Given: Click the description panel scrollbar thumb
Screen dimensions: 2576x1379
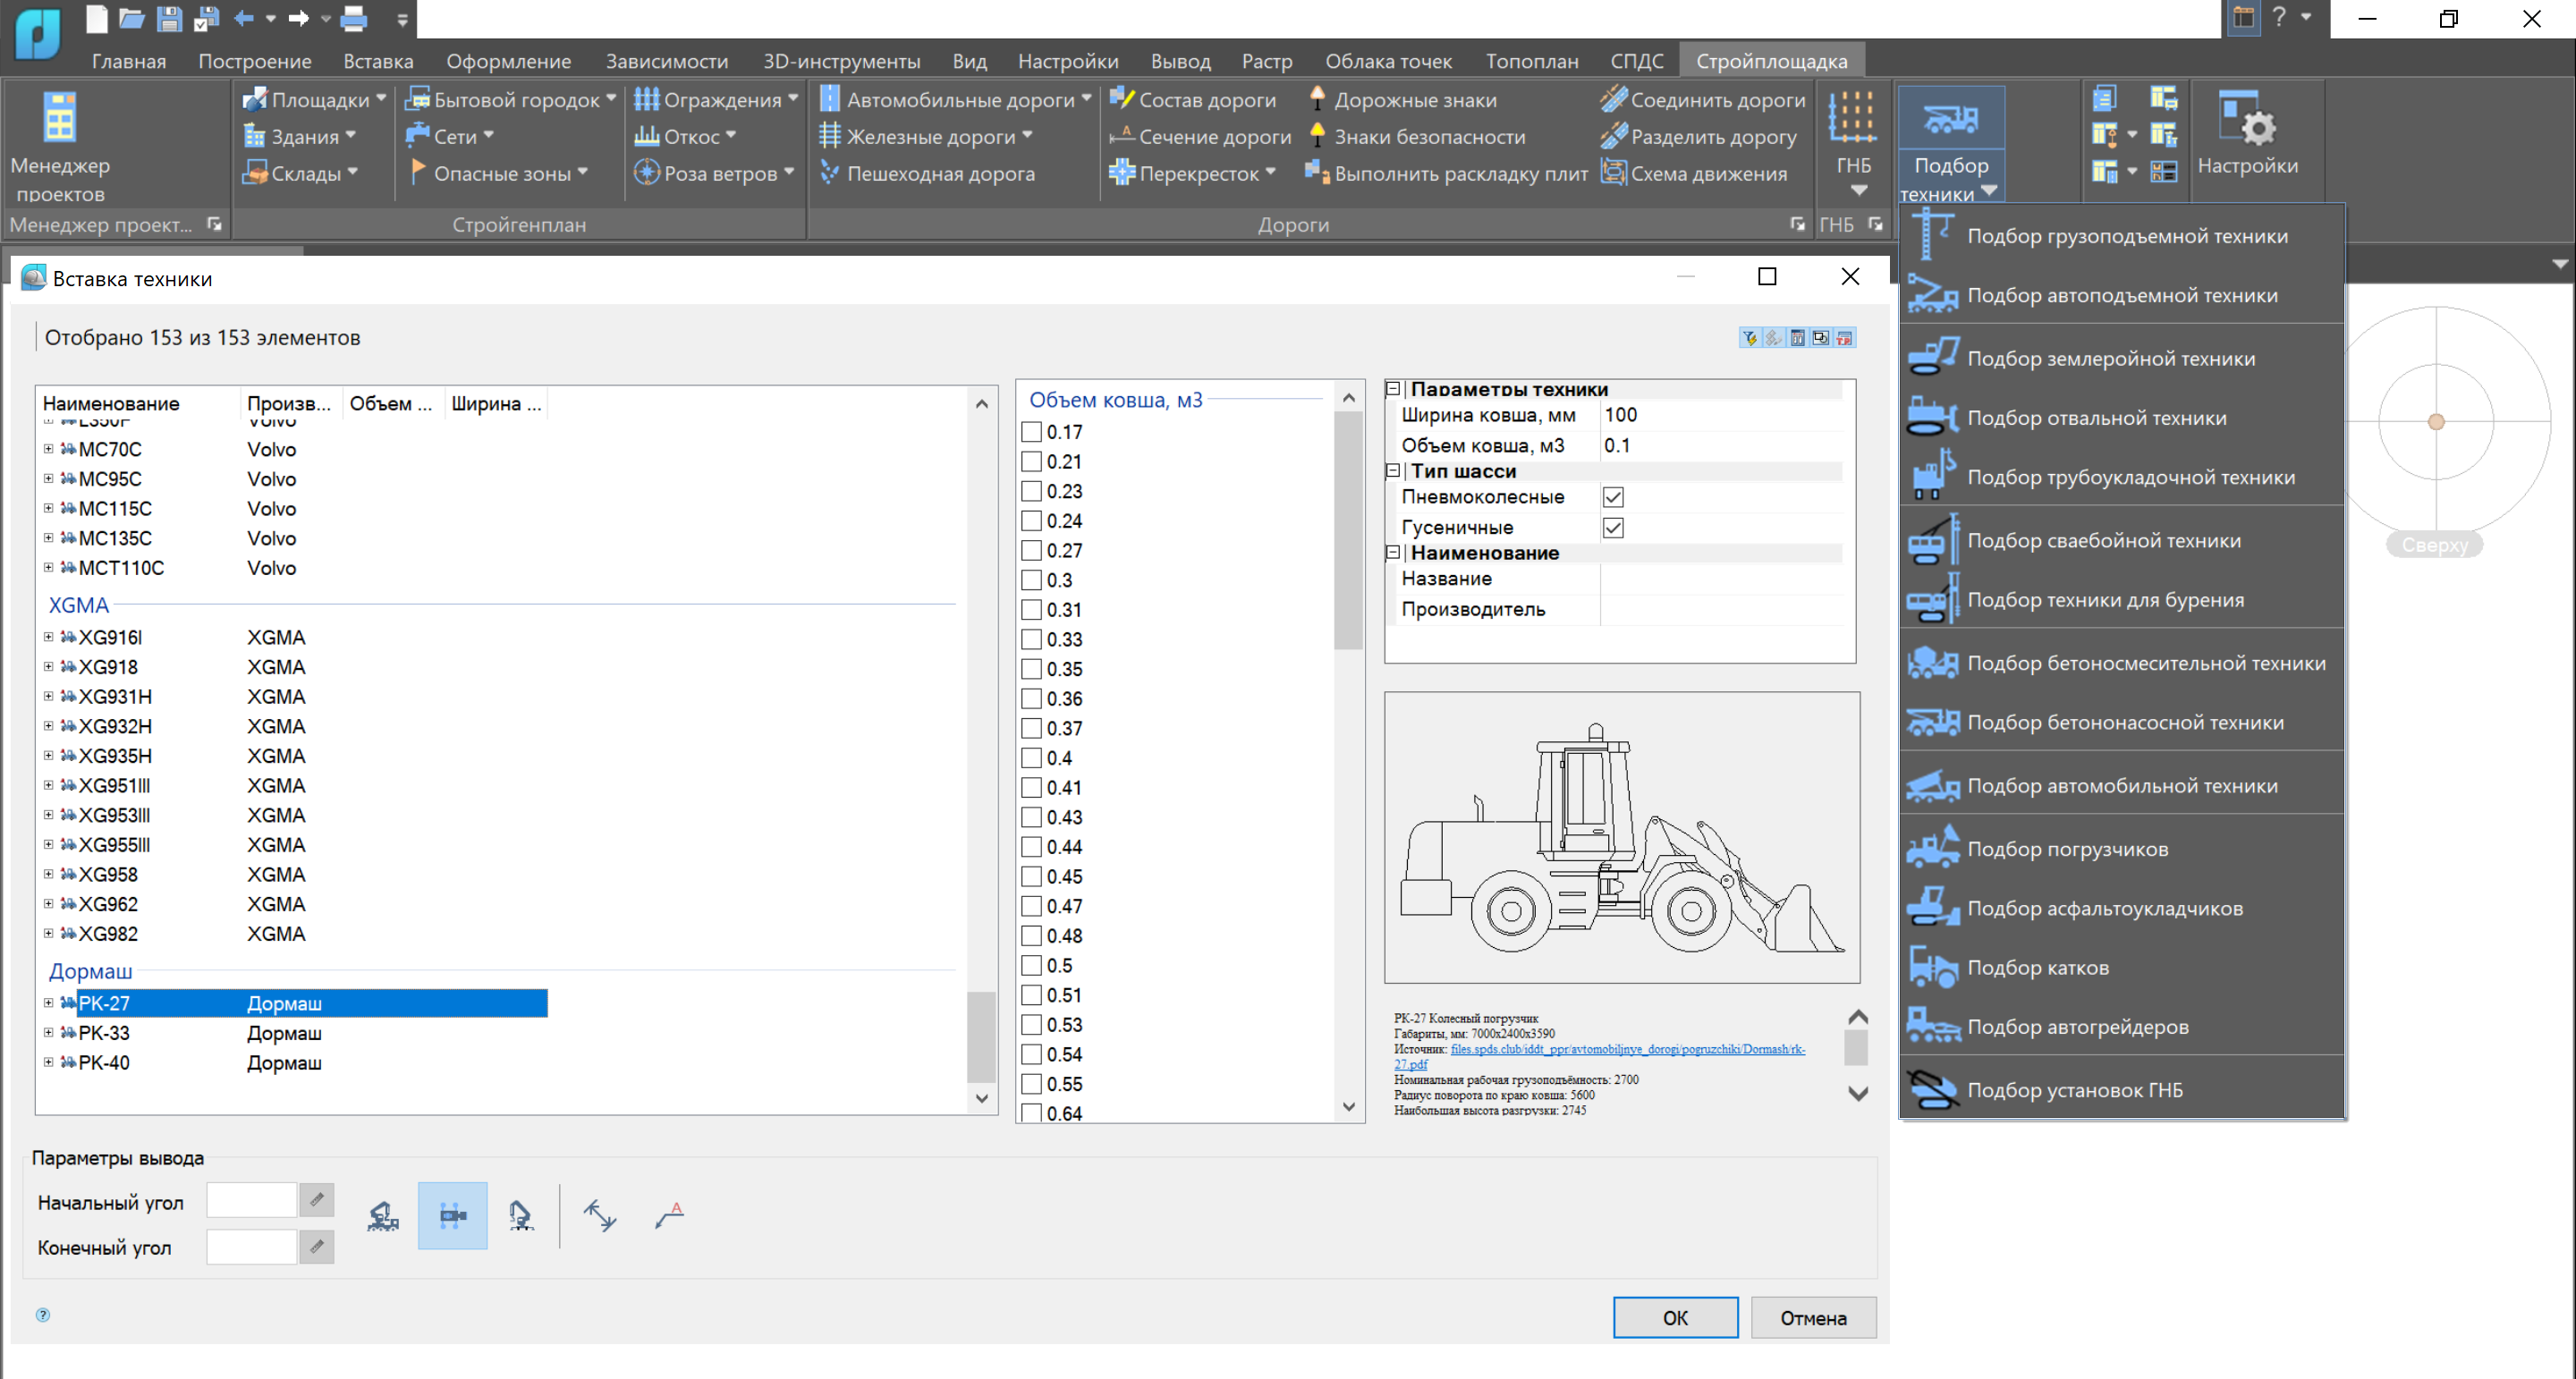Looking at the screenshot, I should click(x=1857, y=1047).
